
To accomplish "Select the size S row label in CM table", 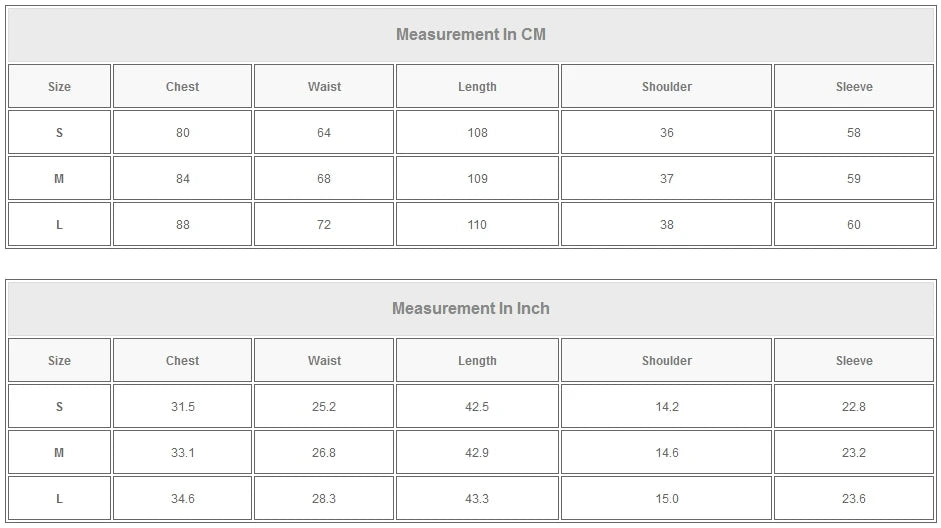I will [59, 133].
